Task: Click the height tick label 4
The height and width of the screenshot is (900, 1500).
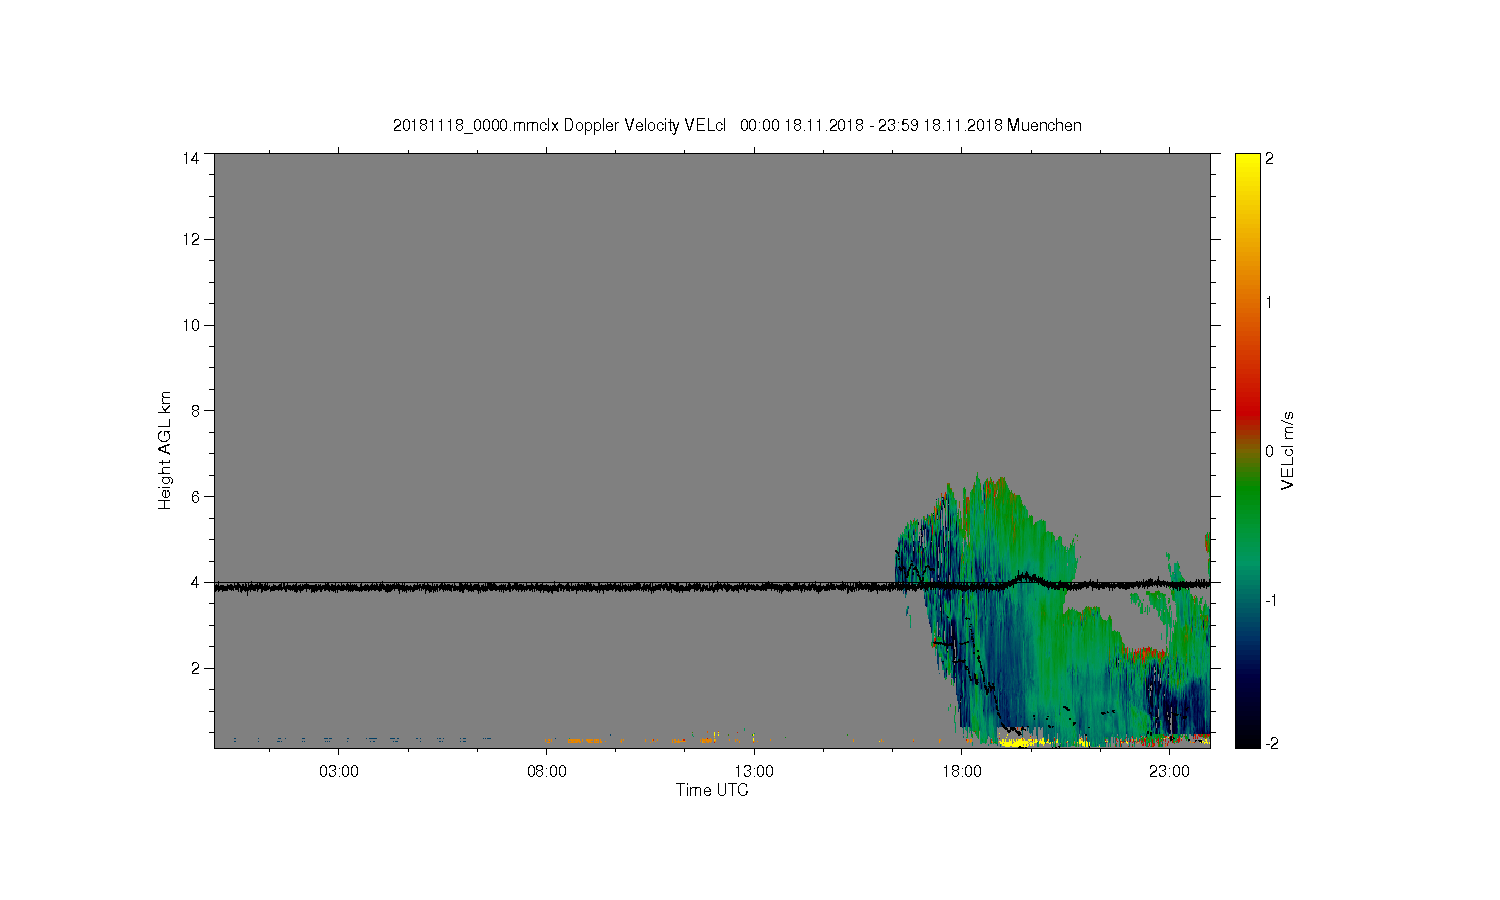Action: [x=195, y=582]
